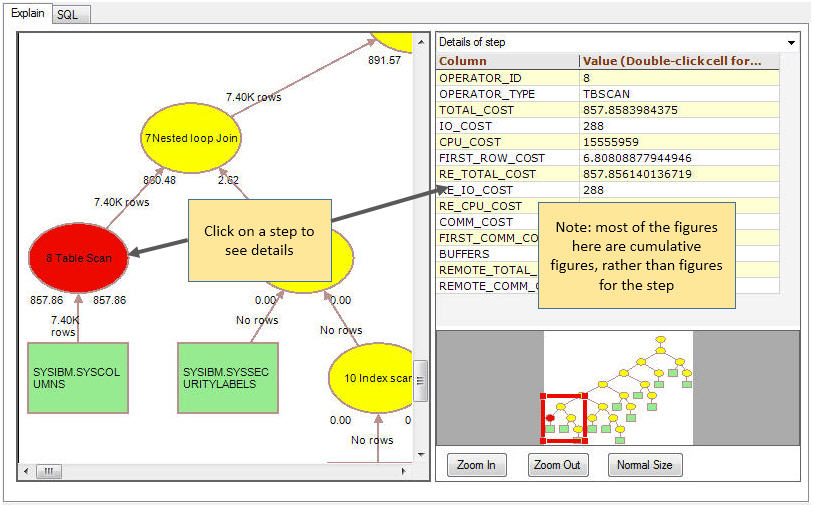Click the Zoom In button
Image resolution: width=814 pixels, height=505 pixels.
476,465
